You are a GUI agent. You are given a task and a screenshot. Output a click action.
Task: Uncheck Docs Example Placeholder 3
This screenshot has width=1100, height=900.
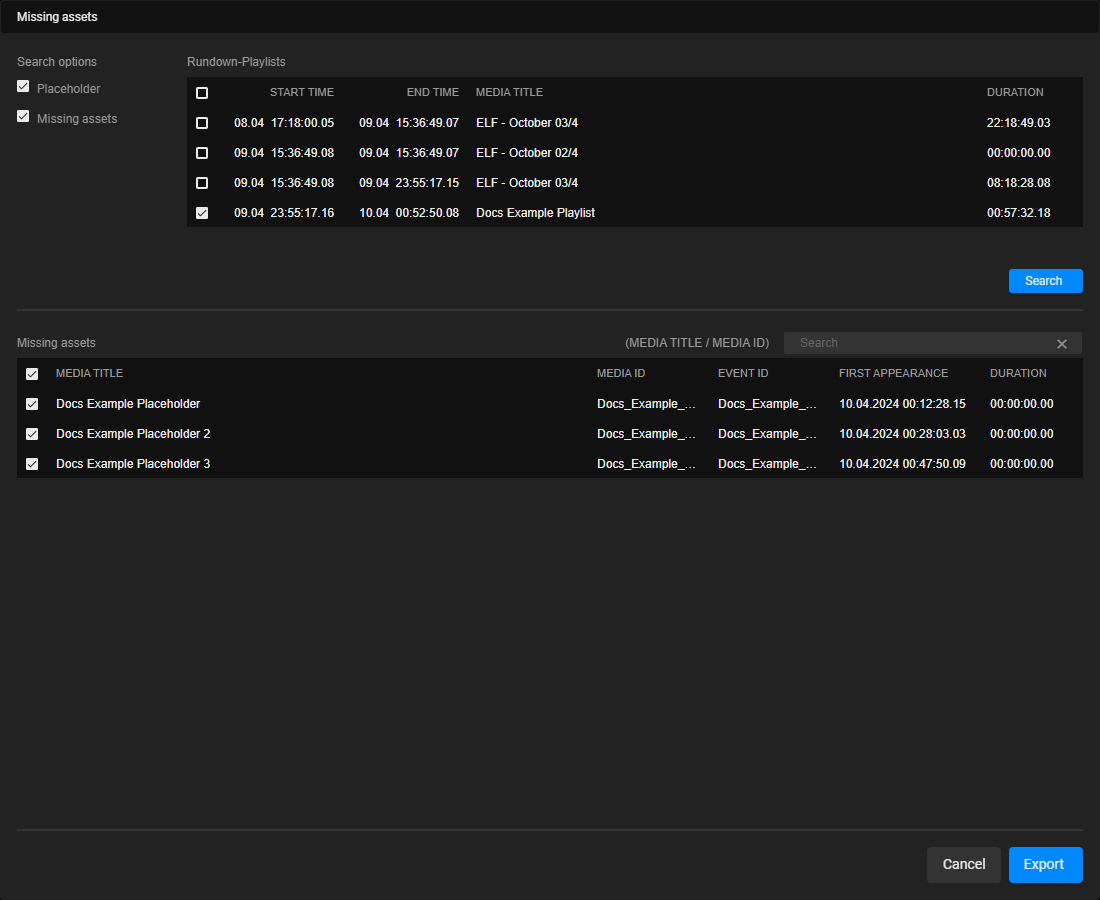[31, 463]
